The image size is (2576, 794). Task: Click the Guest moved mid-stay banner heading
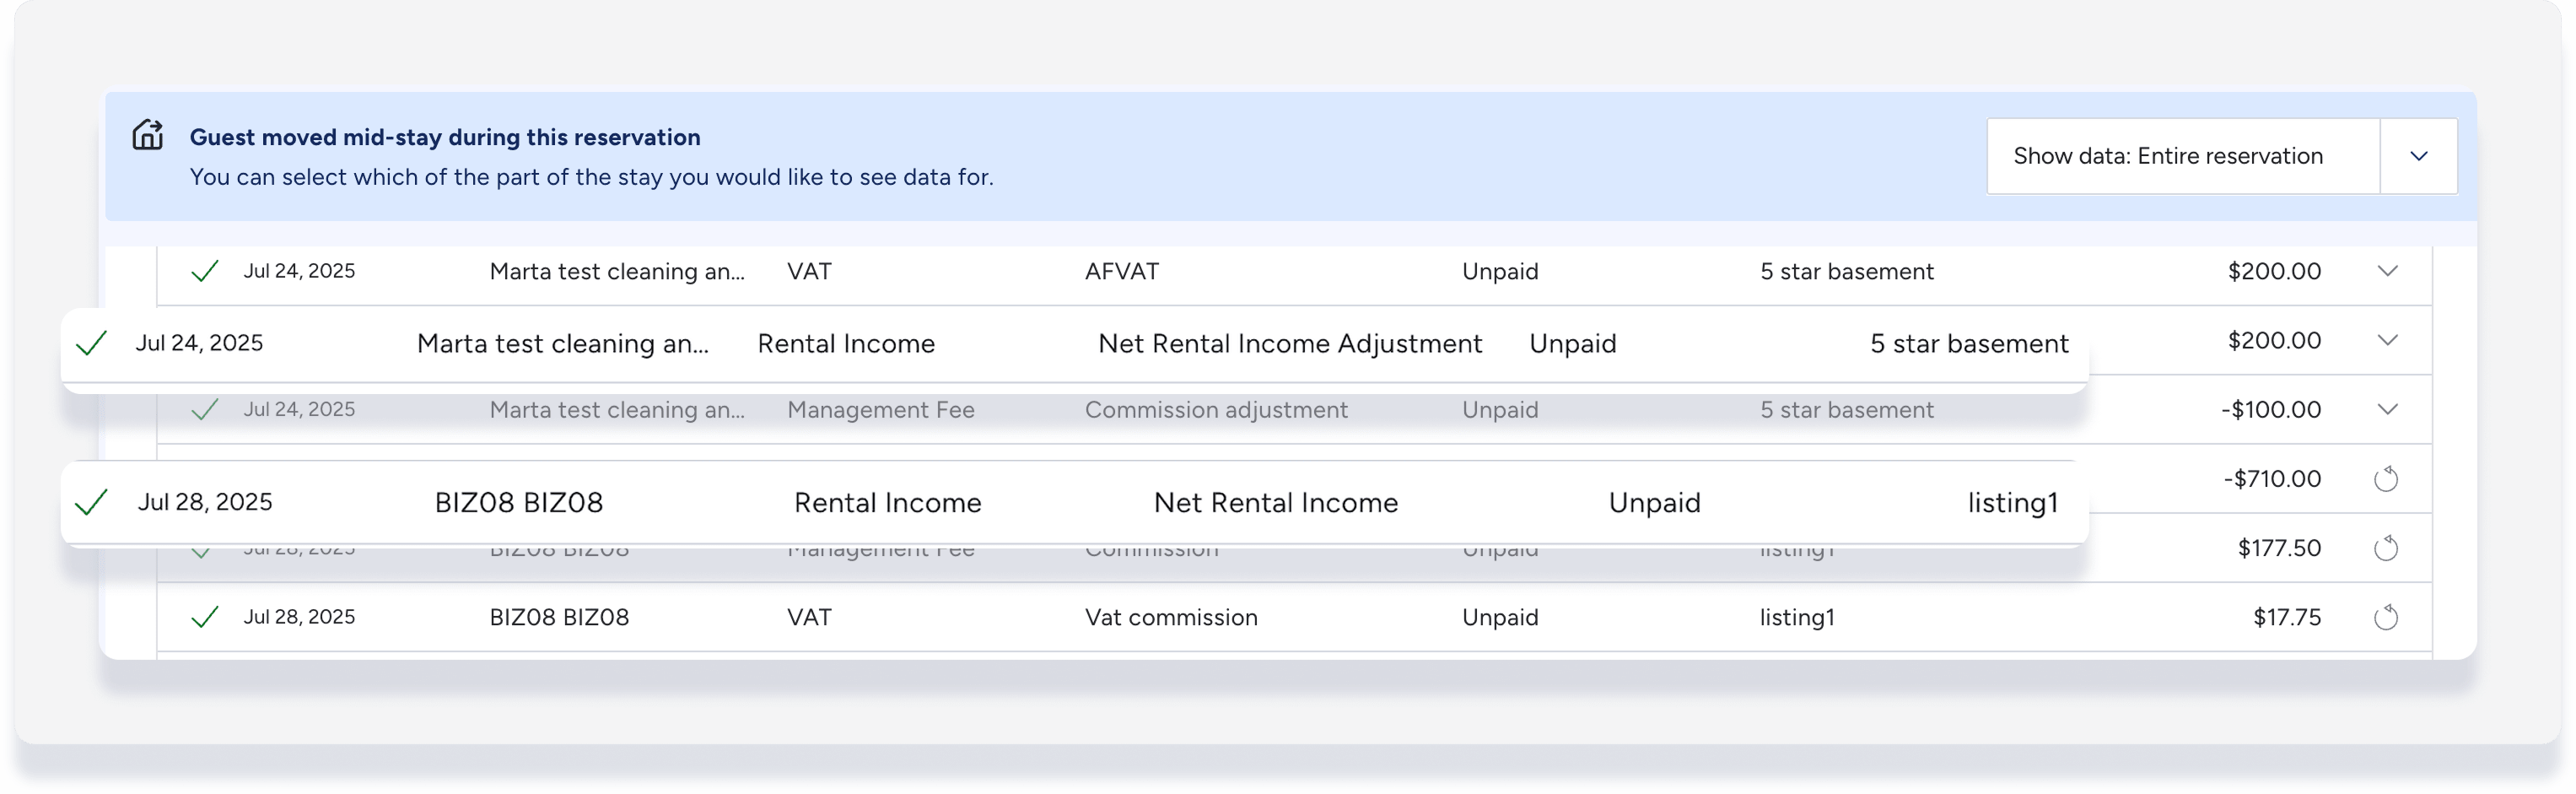click(x=445, y=137)
